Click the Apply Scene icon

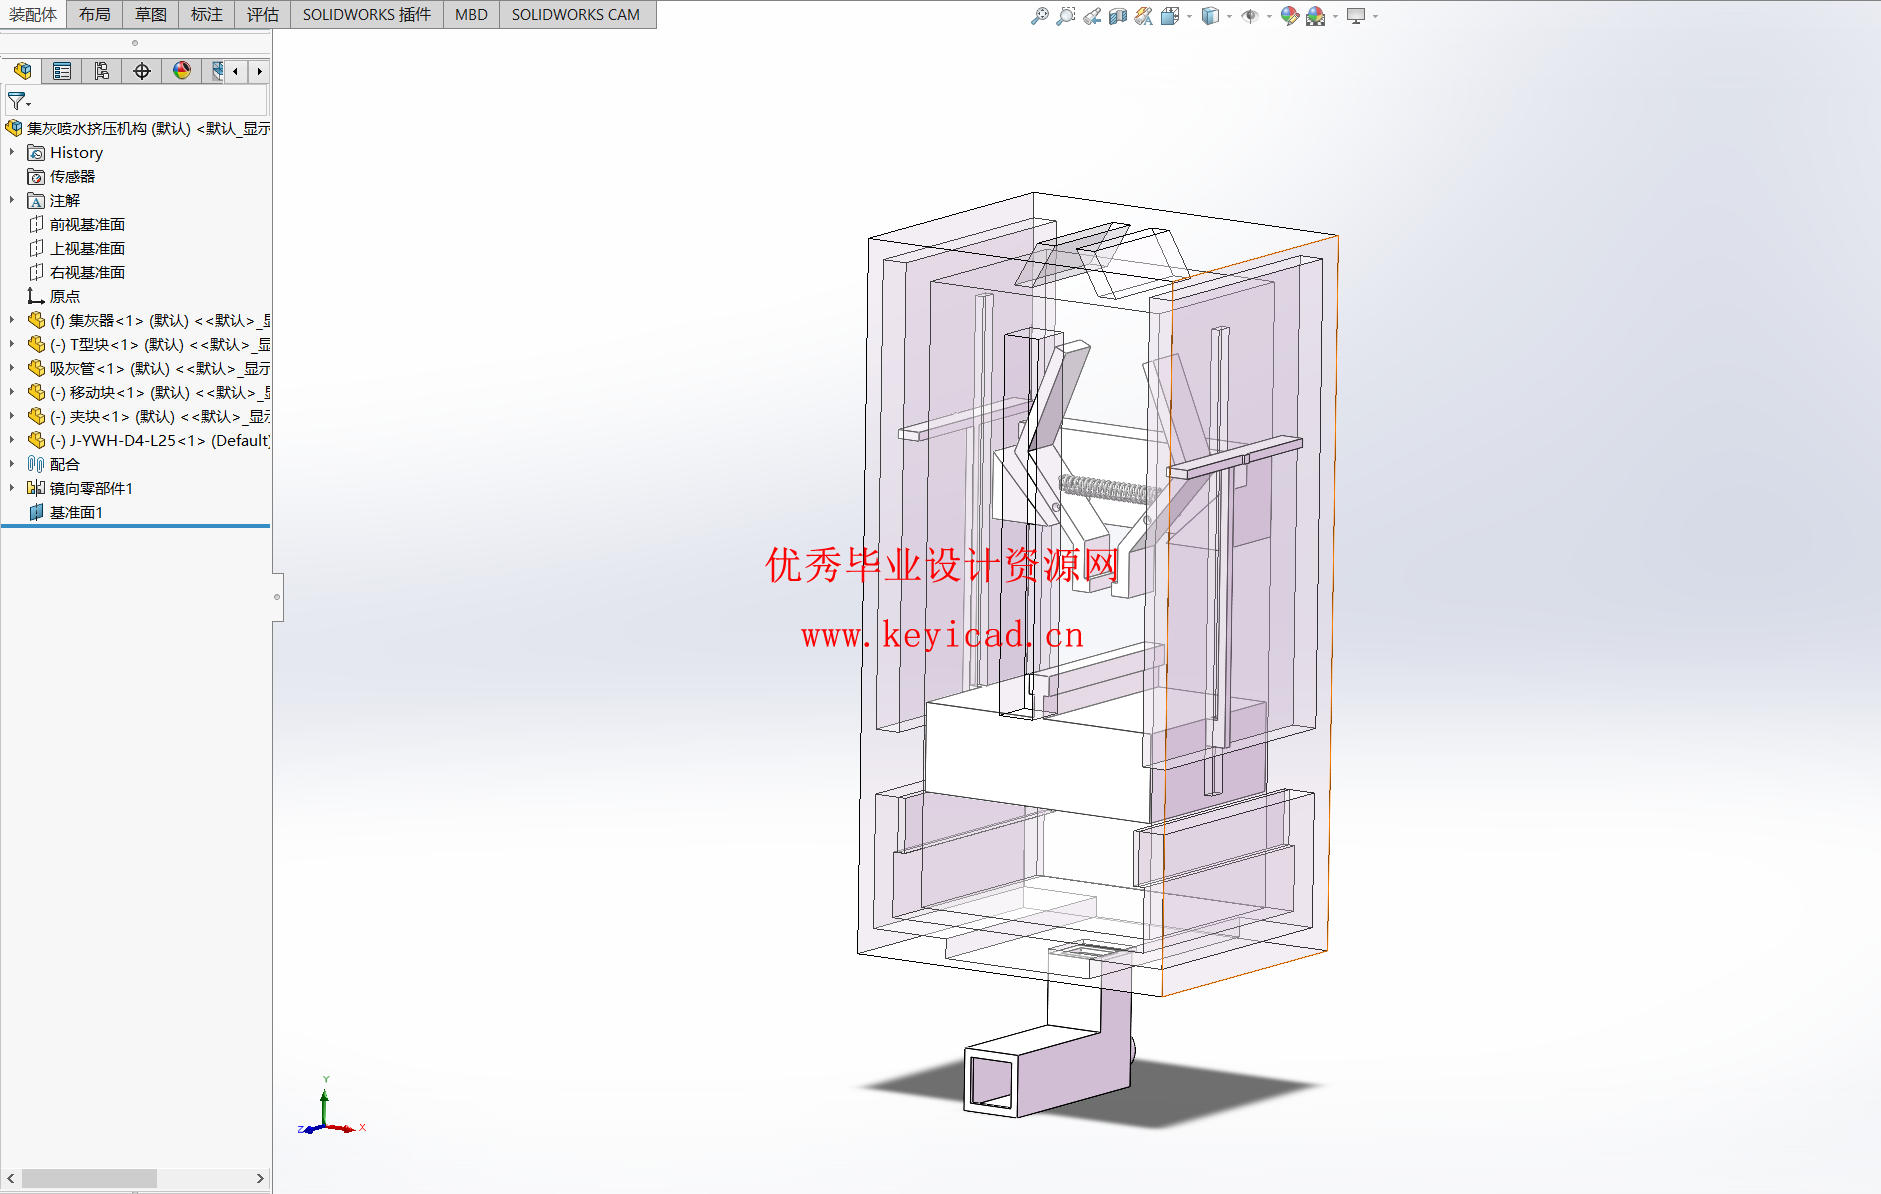(x=1316, y=16)
